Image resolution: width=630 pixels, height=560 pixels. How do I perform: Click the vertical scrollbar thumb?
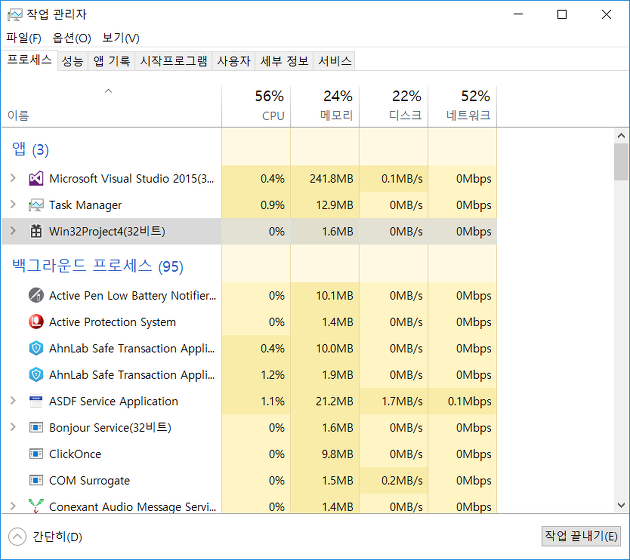click(621, 162)
